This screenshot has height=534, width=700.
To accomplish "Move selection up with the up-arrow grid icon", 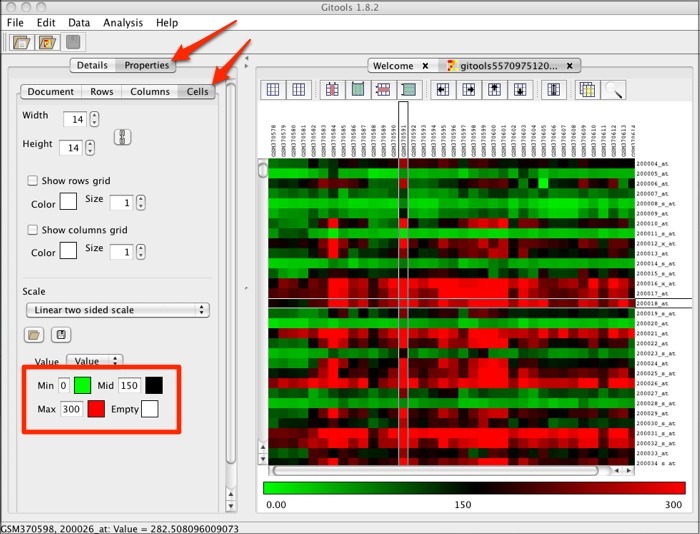I will (x=494, y=90).
